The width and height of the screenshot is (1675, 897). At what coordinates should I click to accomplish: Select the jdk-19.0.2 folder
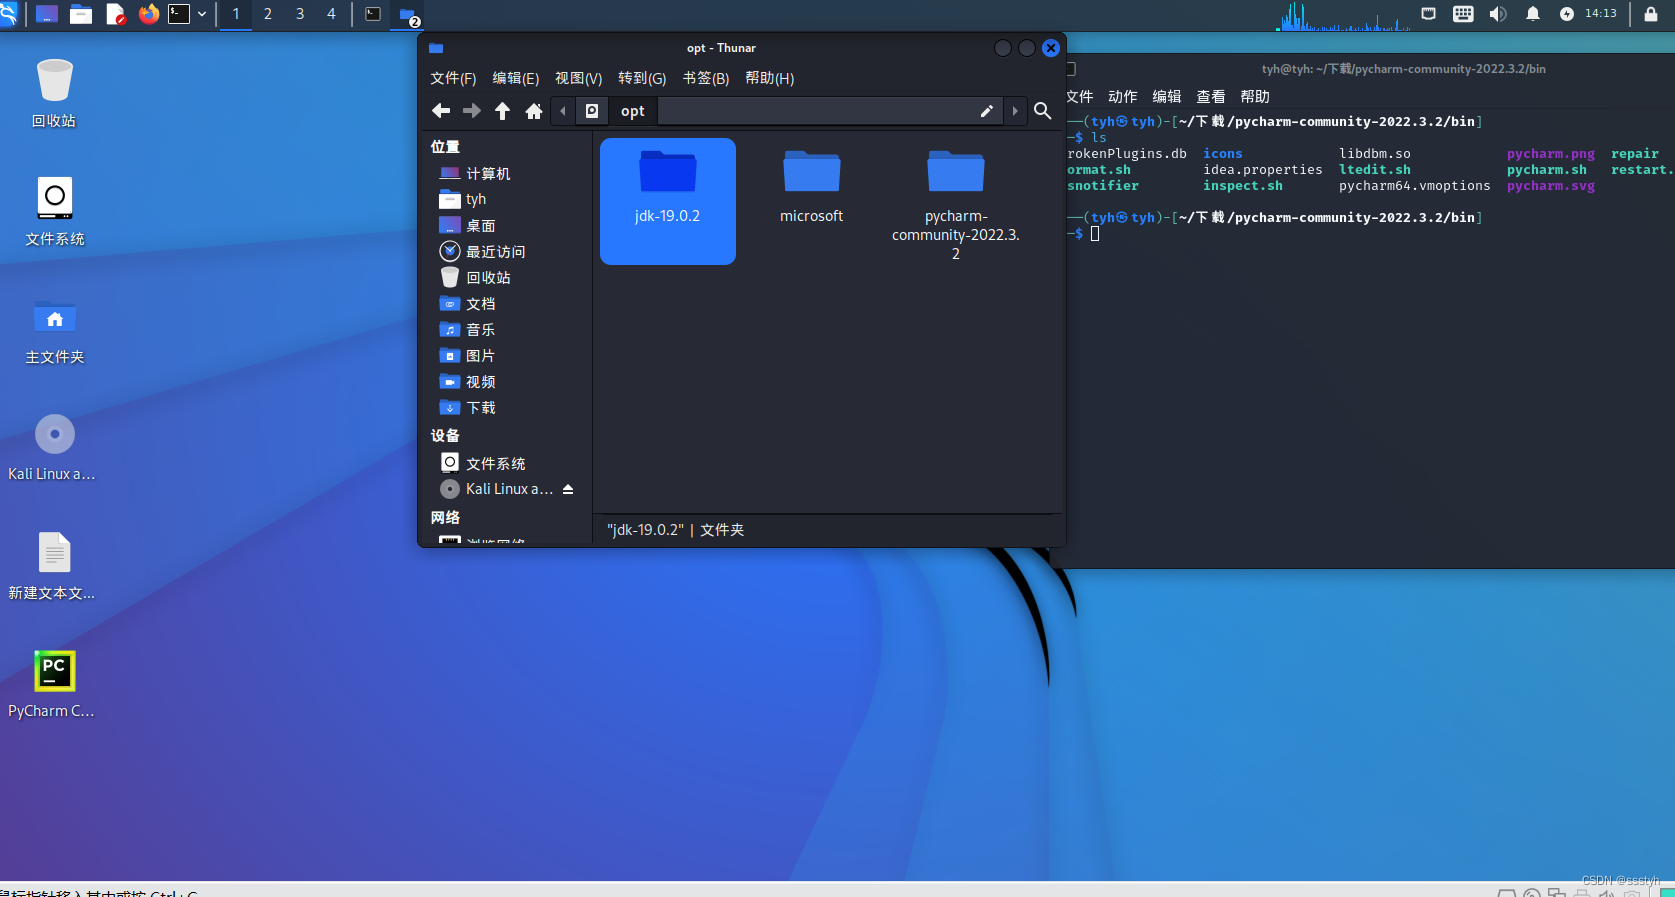point(668,201)
